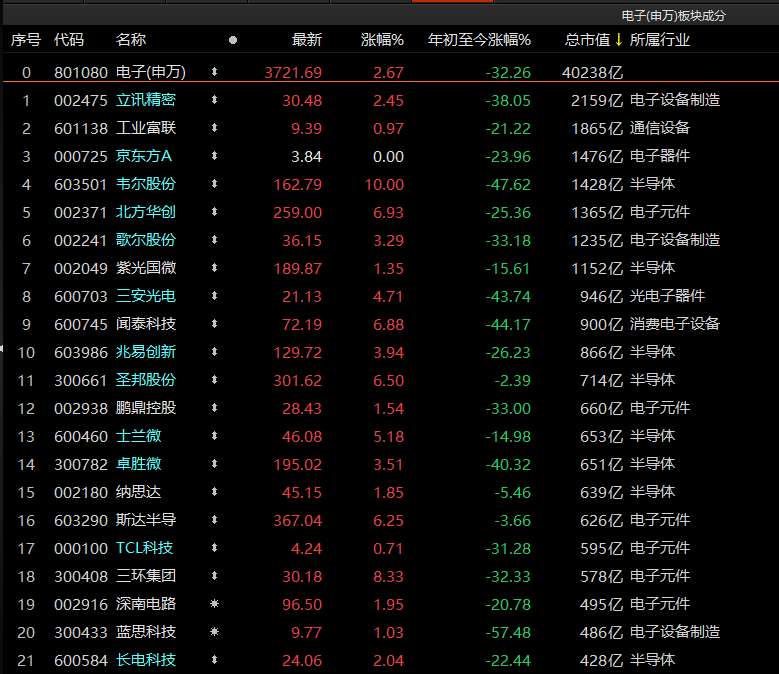This screenshot has height=674, width=779.
Task: Click the marker icon in 鹏鼎控股 row
Action: tap(214, 408)
